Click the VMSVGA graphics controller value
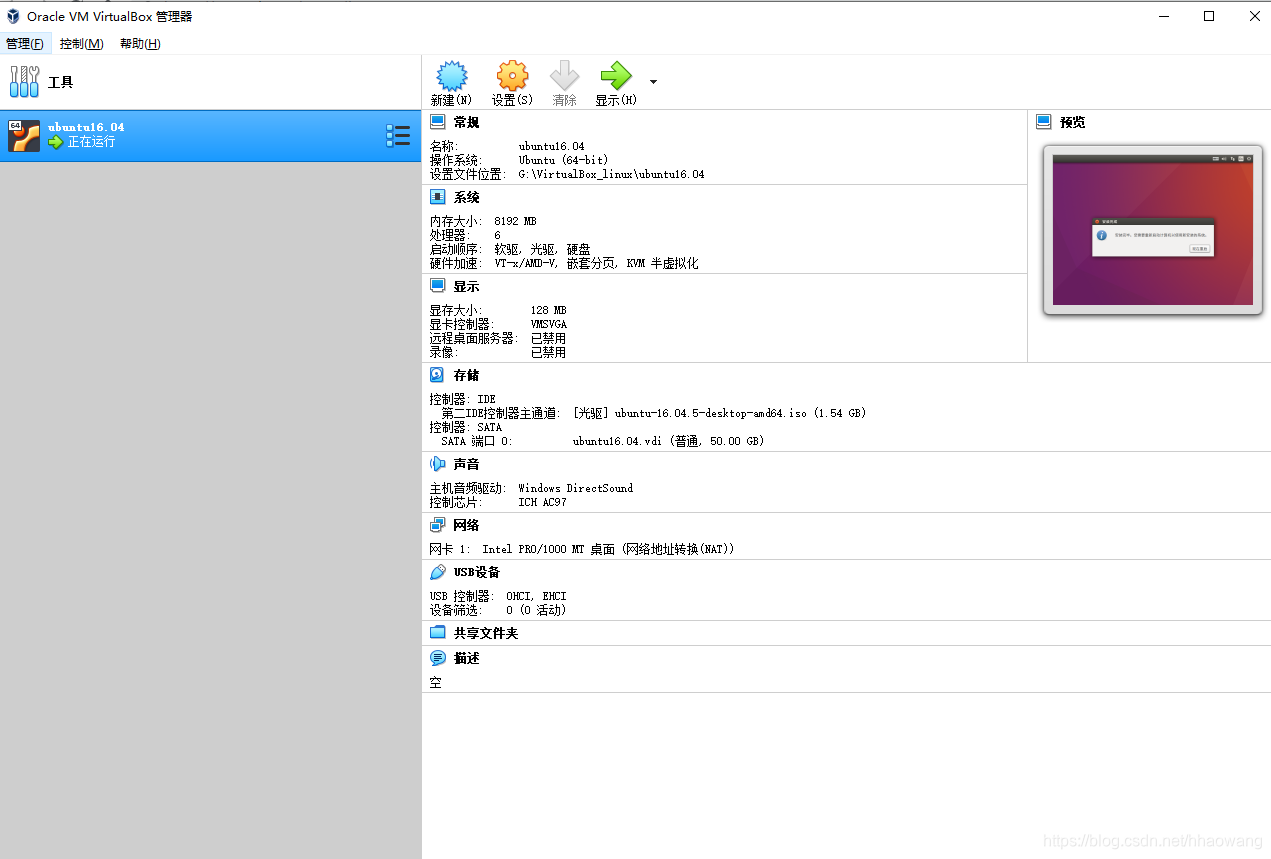The image size is (1271, 859). point(548,324)
